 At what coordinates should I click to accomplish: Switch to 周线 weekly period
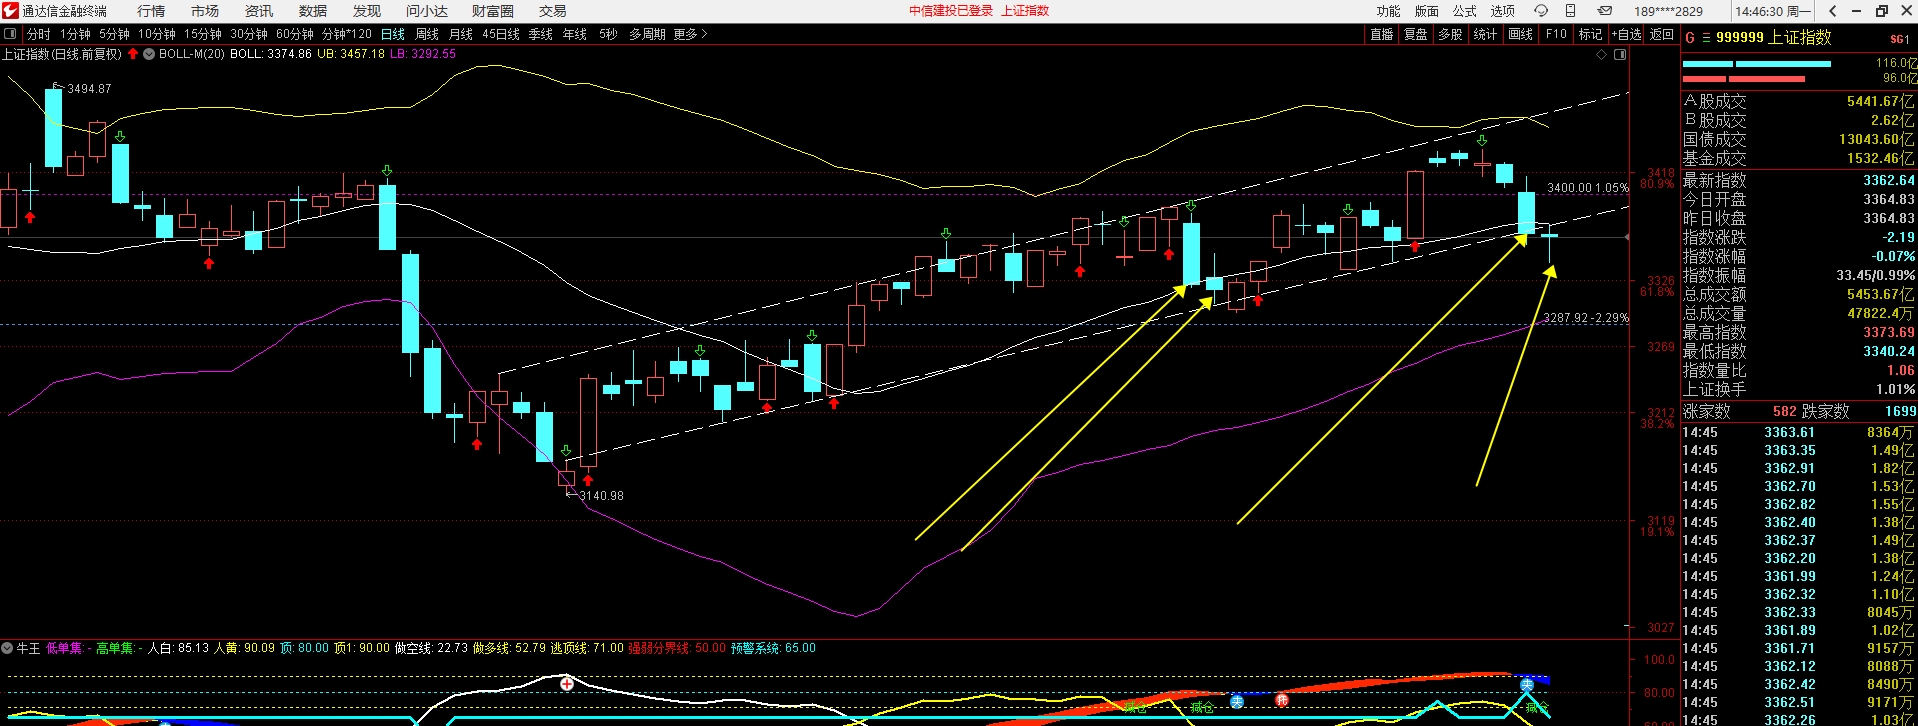pos(427,34)
